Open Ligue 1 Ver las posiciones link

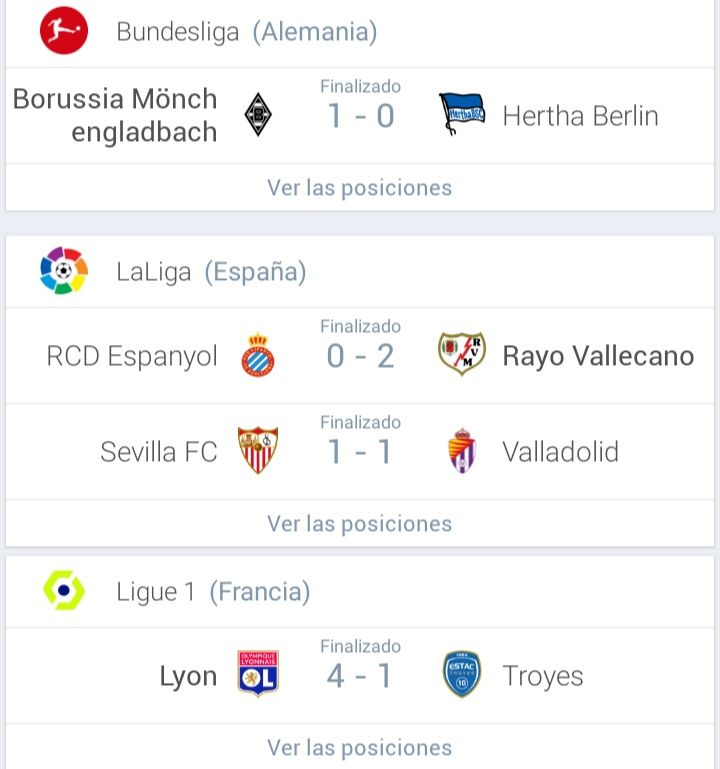point(360,747)
